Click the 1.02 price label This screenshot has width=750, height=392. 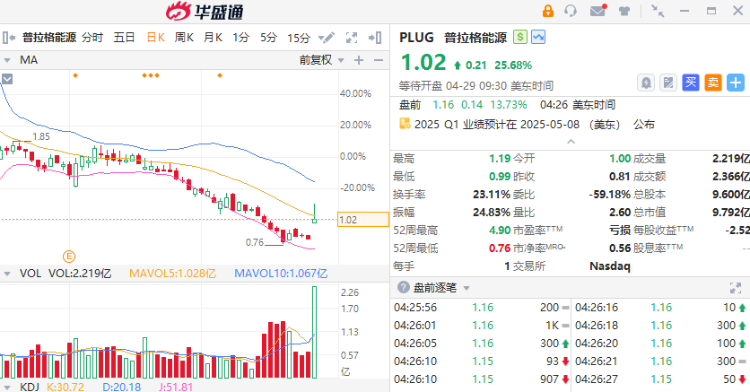(x=363, y=219)
